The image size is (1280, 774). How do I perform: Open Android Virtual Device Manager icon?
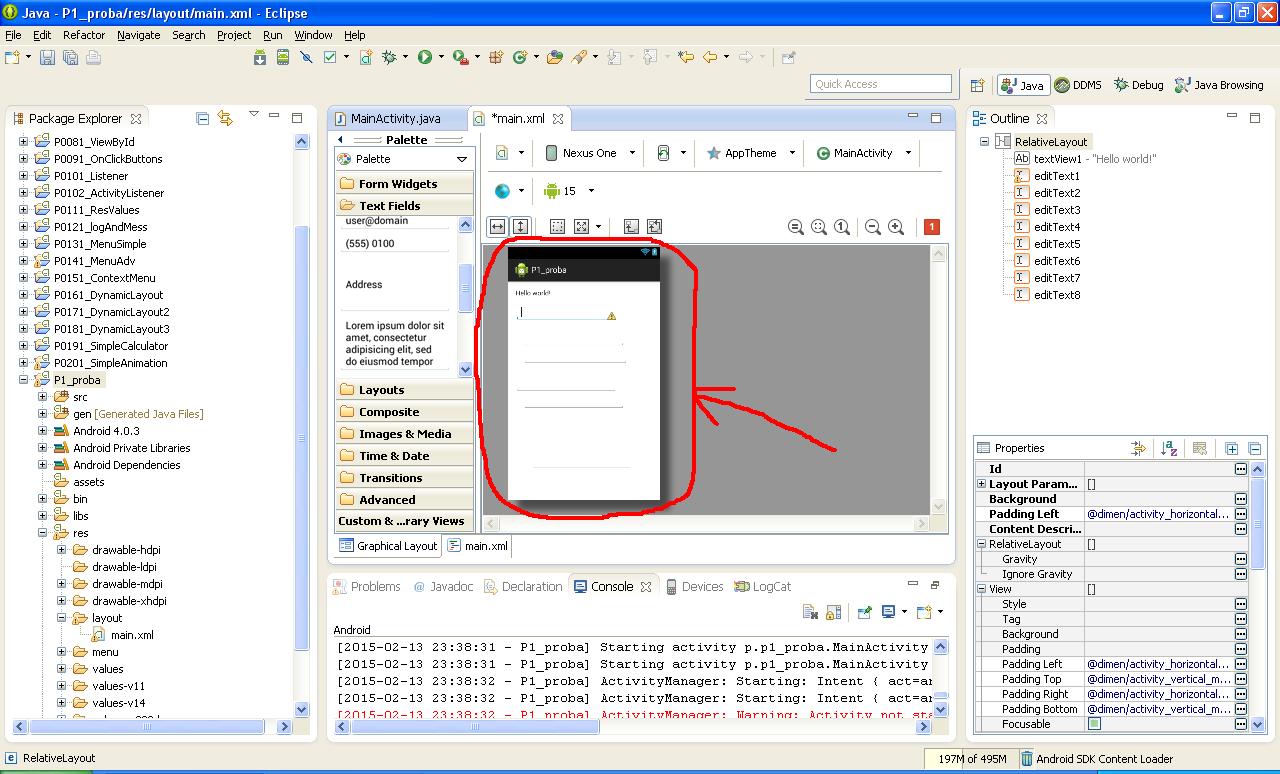click(x=283, y=58)
